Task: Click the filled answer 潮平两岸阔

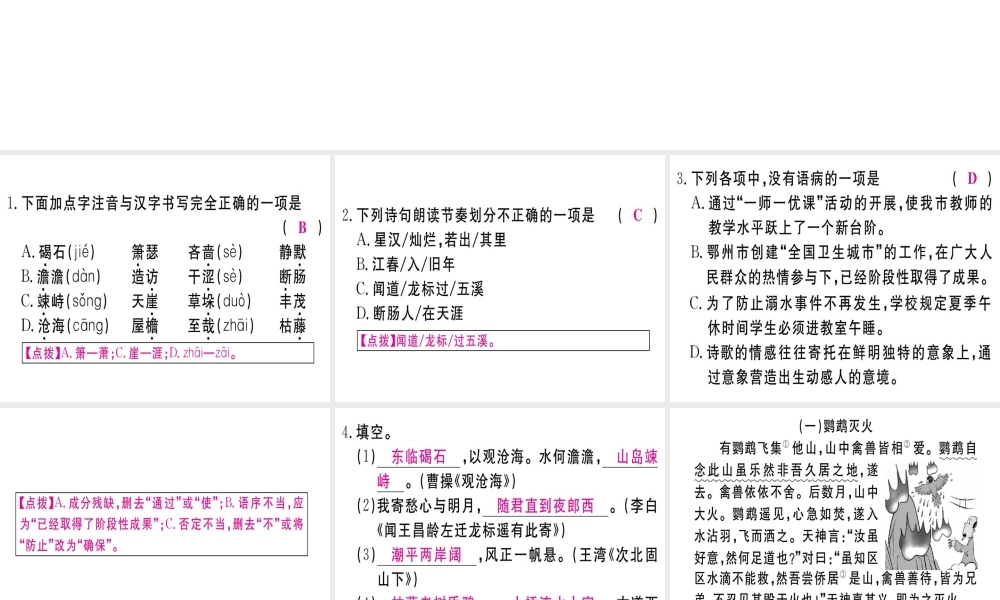Action: (426, 555)
